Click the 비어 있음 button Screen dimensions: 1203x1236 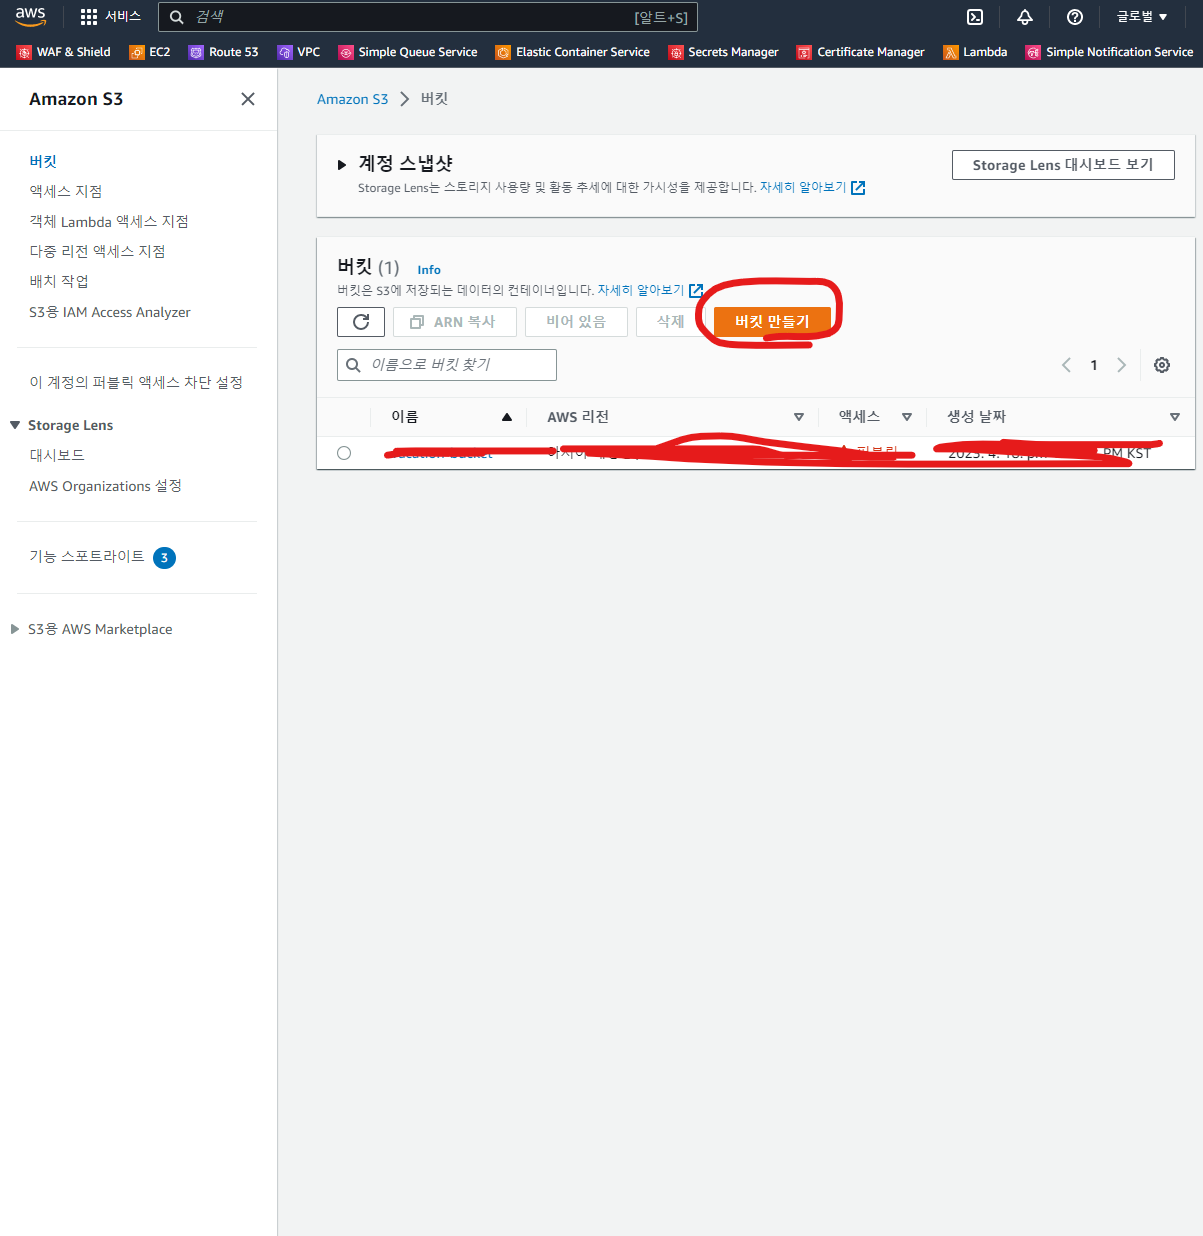[576, 322]
